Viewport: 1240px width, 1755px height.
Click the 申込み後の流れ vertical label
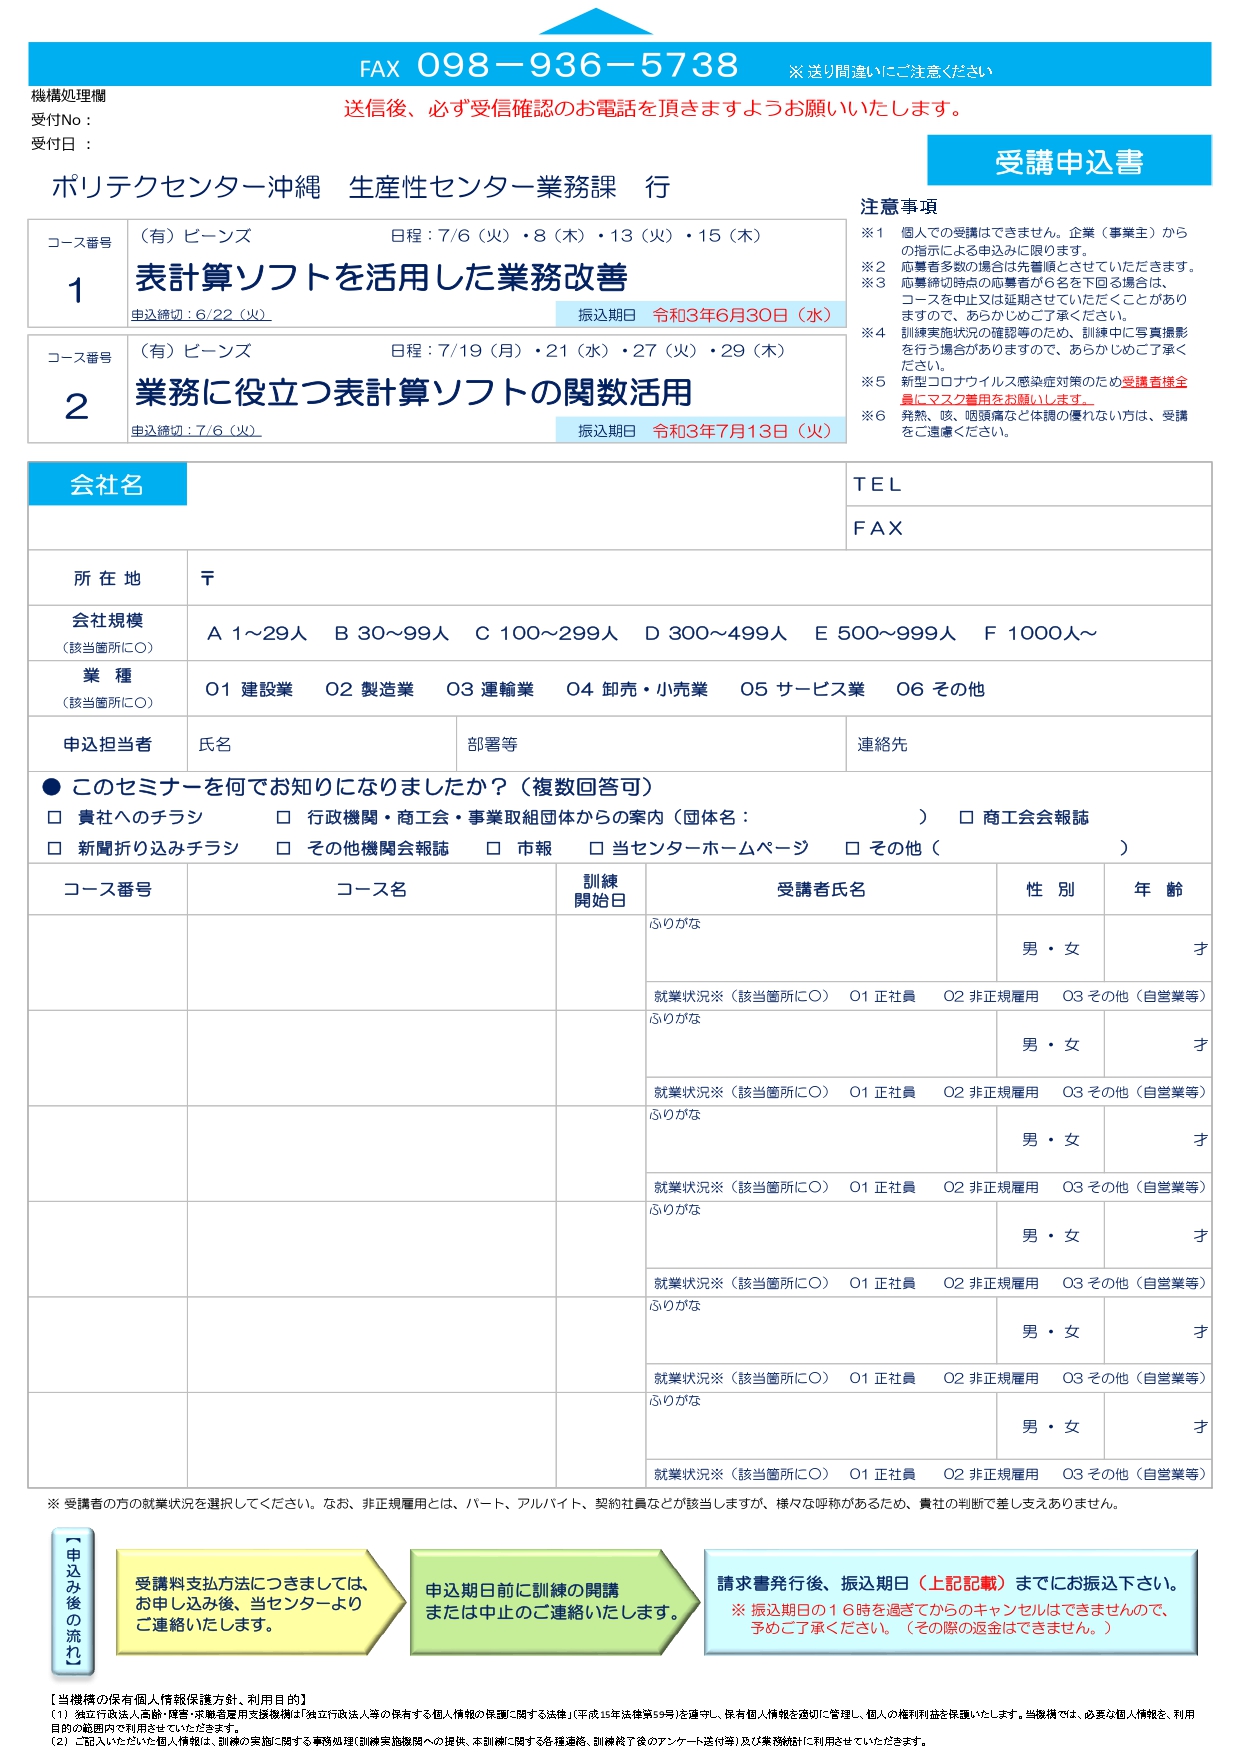73,1603
